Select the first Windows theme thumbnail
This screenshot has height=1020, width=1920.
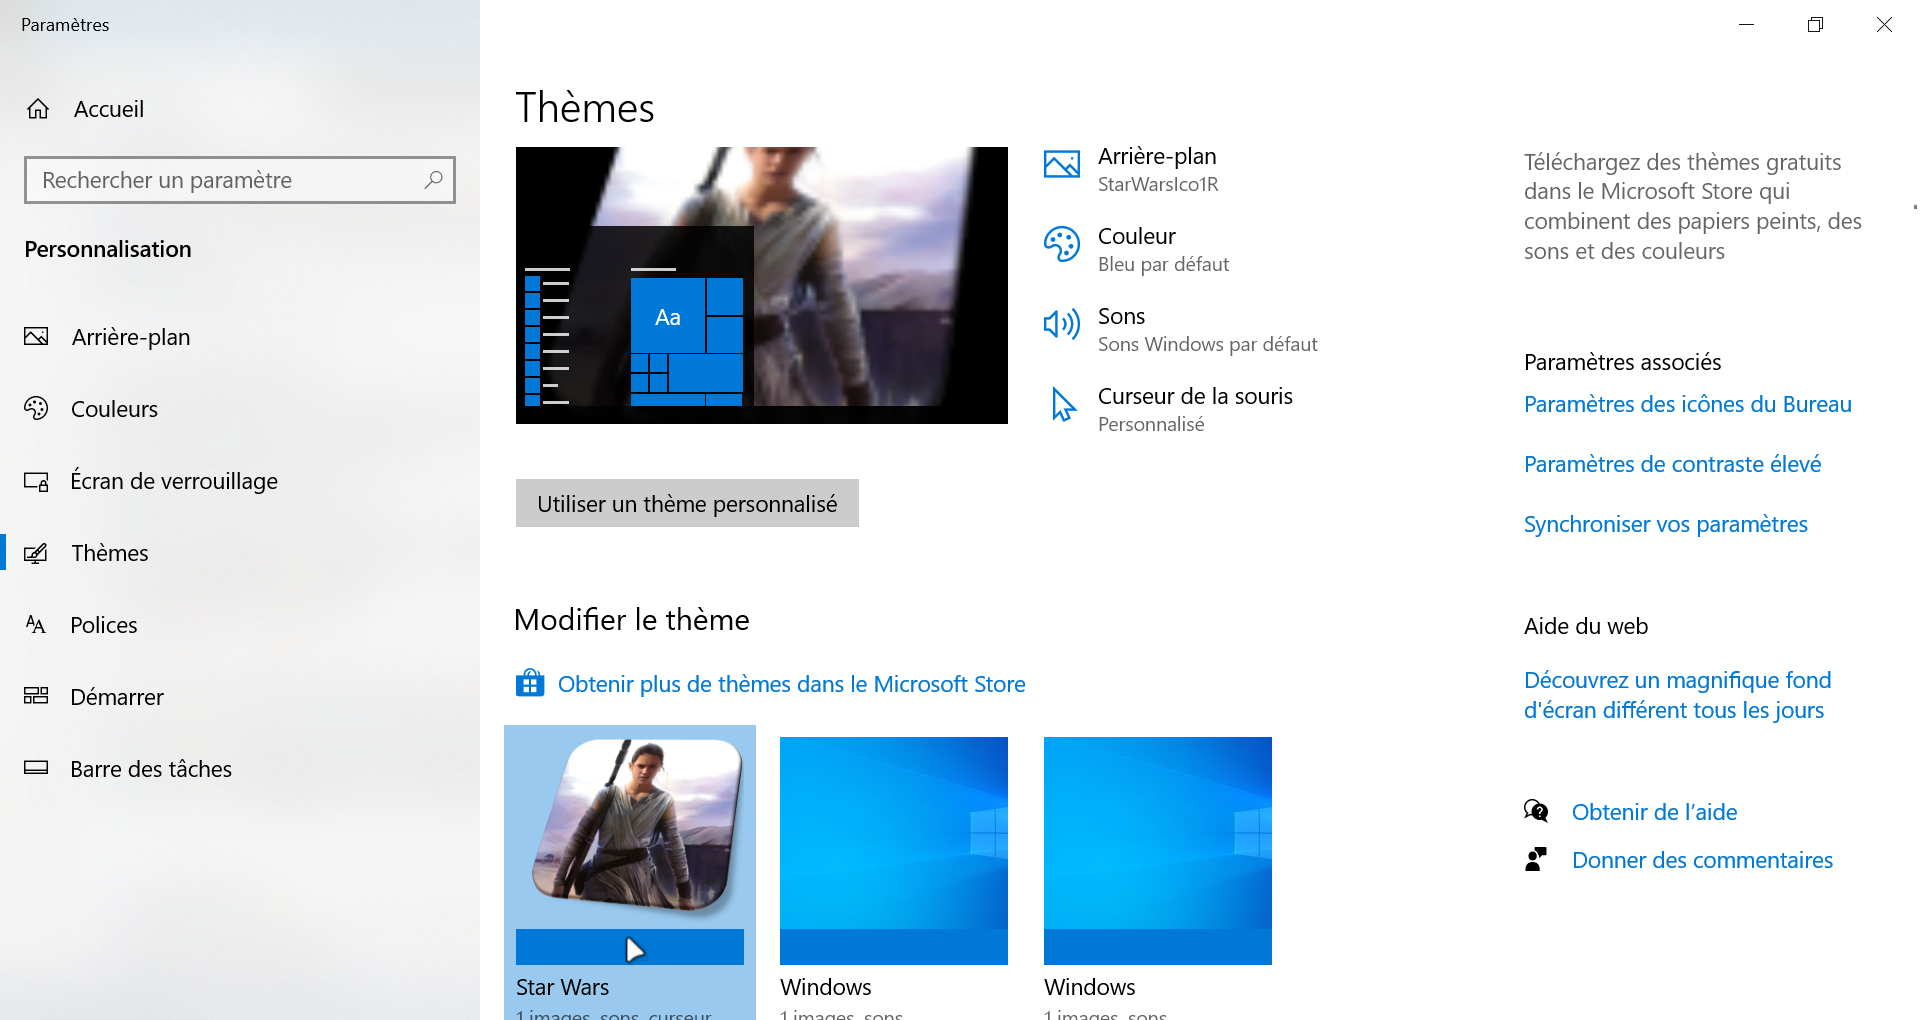[x=893, y=850]
